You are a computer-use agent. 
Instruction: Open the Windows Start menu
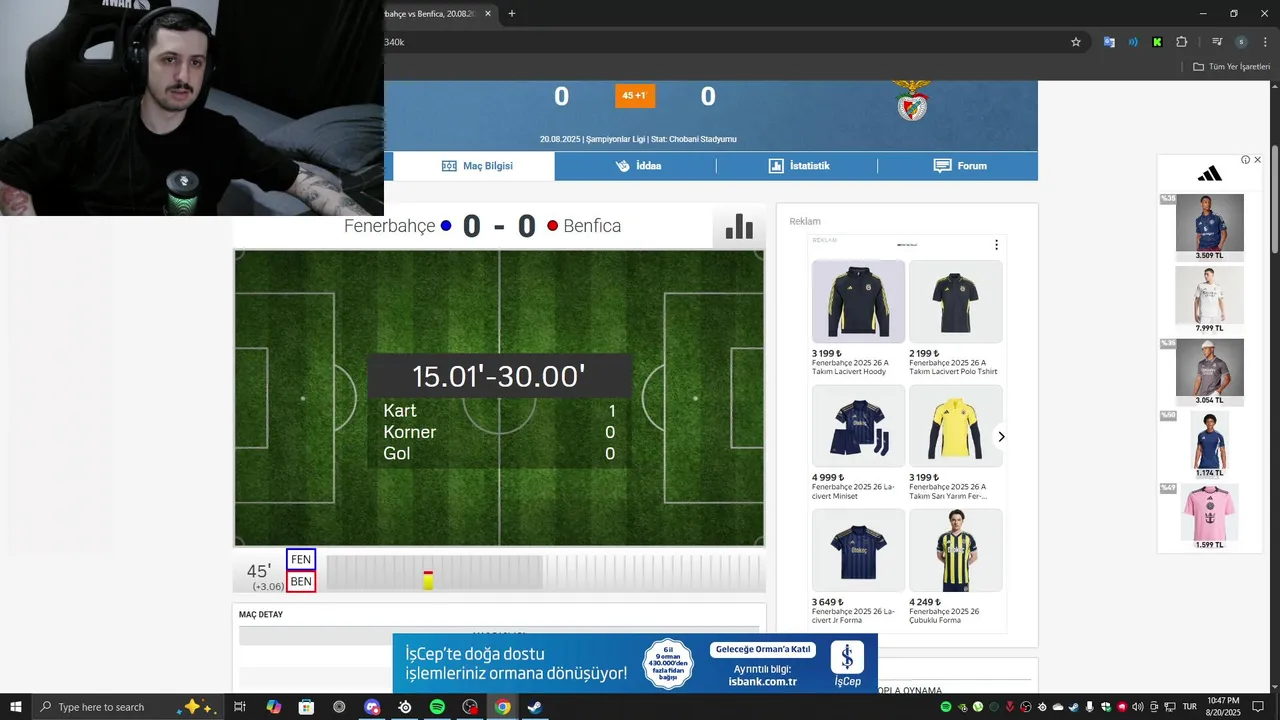coord(15,707)
